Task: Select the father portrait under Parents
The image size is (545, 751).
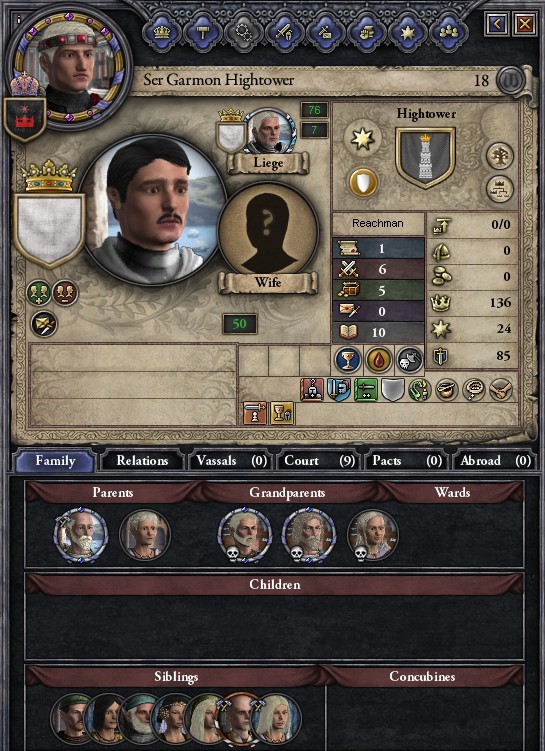Action: coord(80,535)
